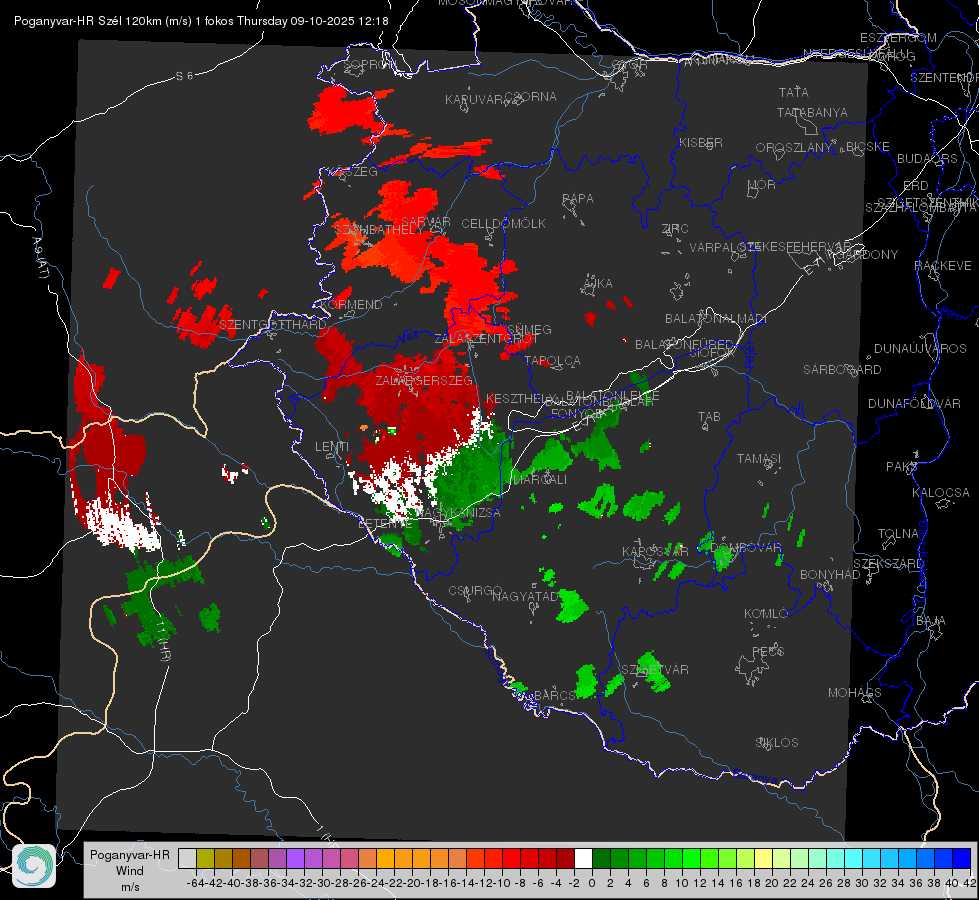Click the DOMBOVAR city label
Screen dimensions: 979x900
(x=746, y=548)
